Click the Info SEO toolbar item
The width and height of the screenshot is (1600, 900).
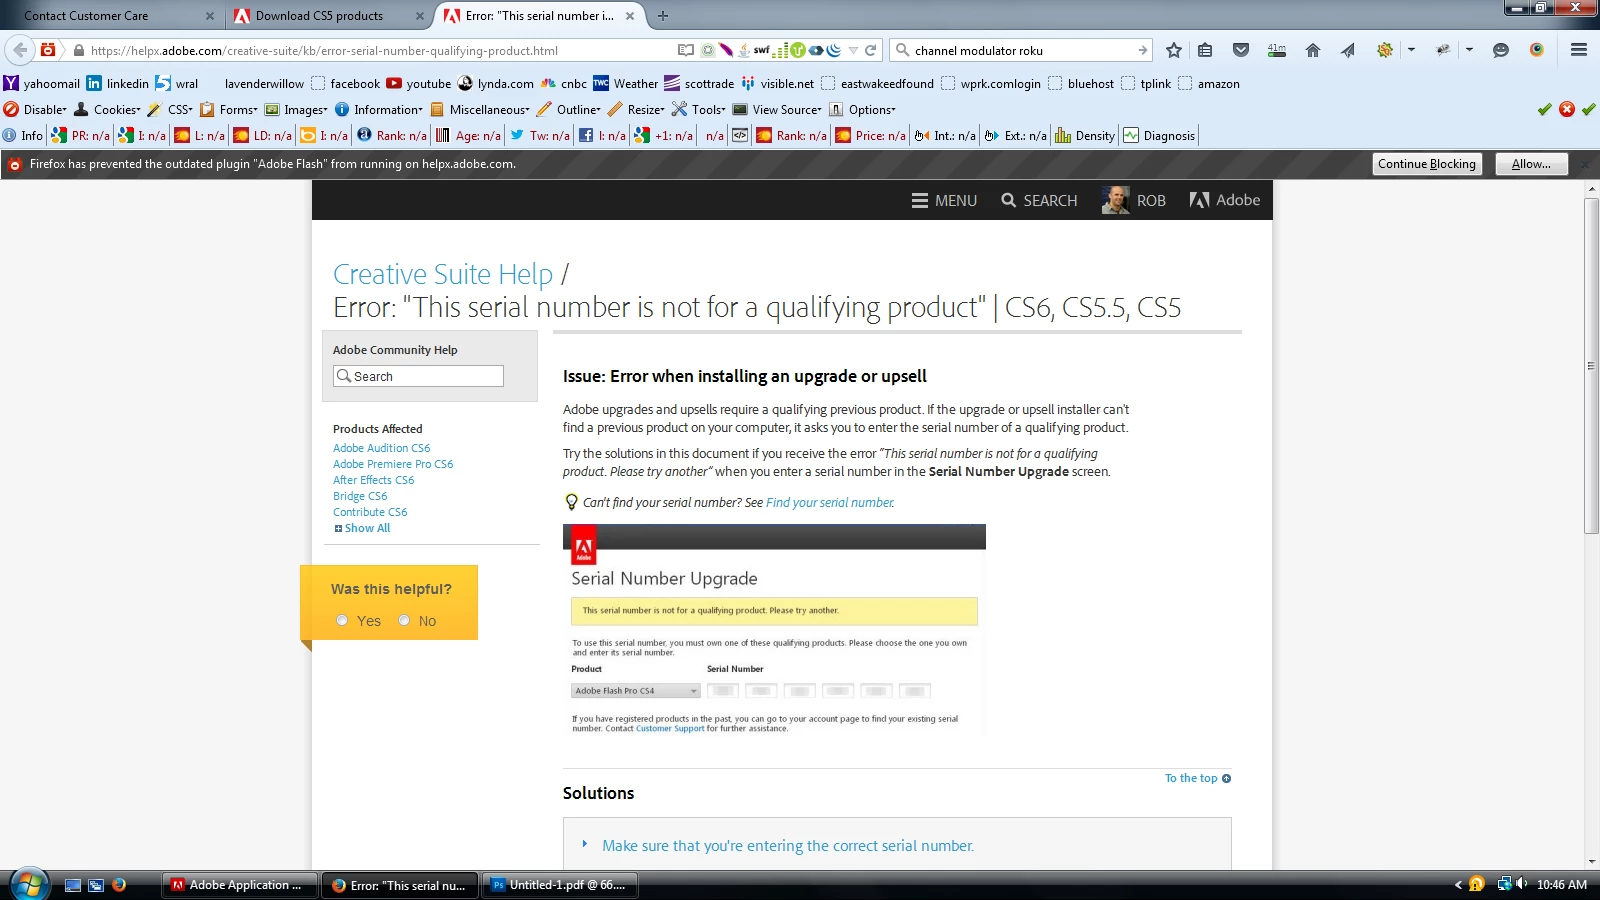point(23,136)
